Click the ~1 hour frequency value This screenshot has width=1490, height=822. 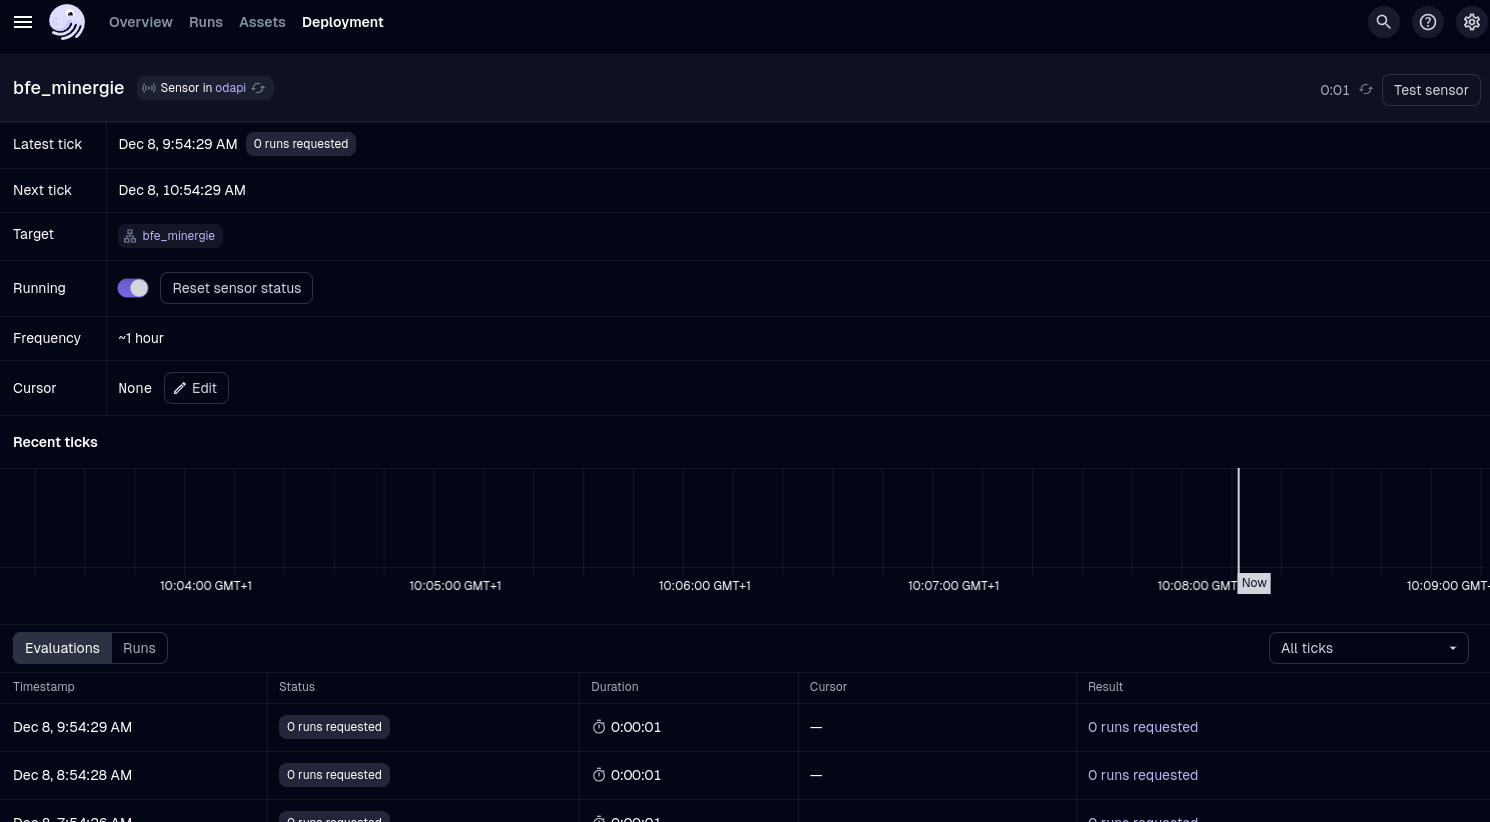141,338
